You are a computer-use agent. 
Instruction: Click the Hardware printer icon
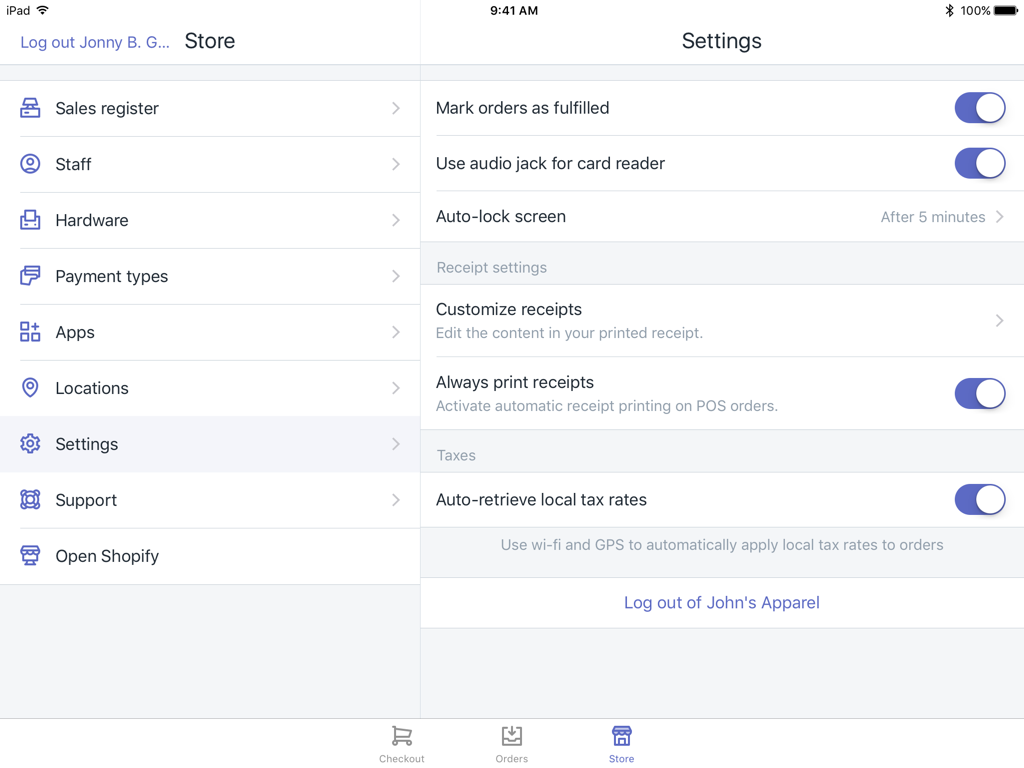point(30,220)
